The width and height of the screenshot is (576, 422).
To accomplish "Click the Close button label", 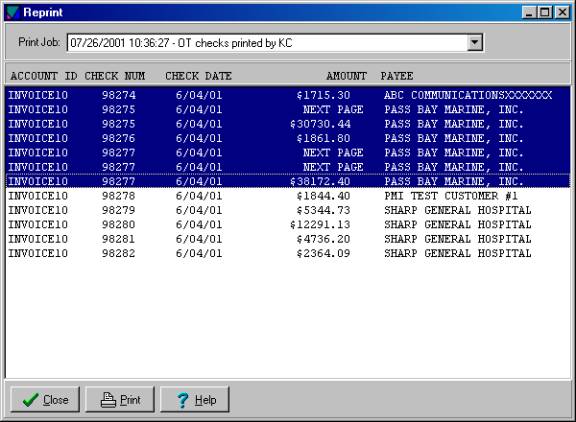I will (56, 400).
